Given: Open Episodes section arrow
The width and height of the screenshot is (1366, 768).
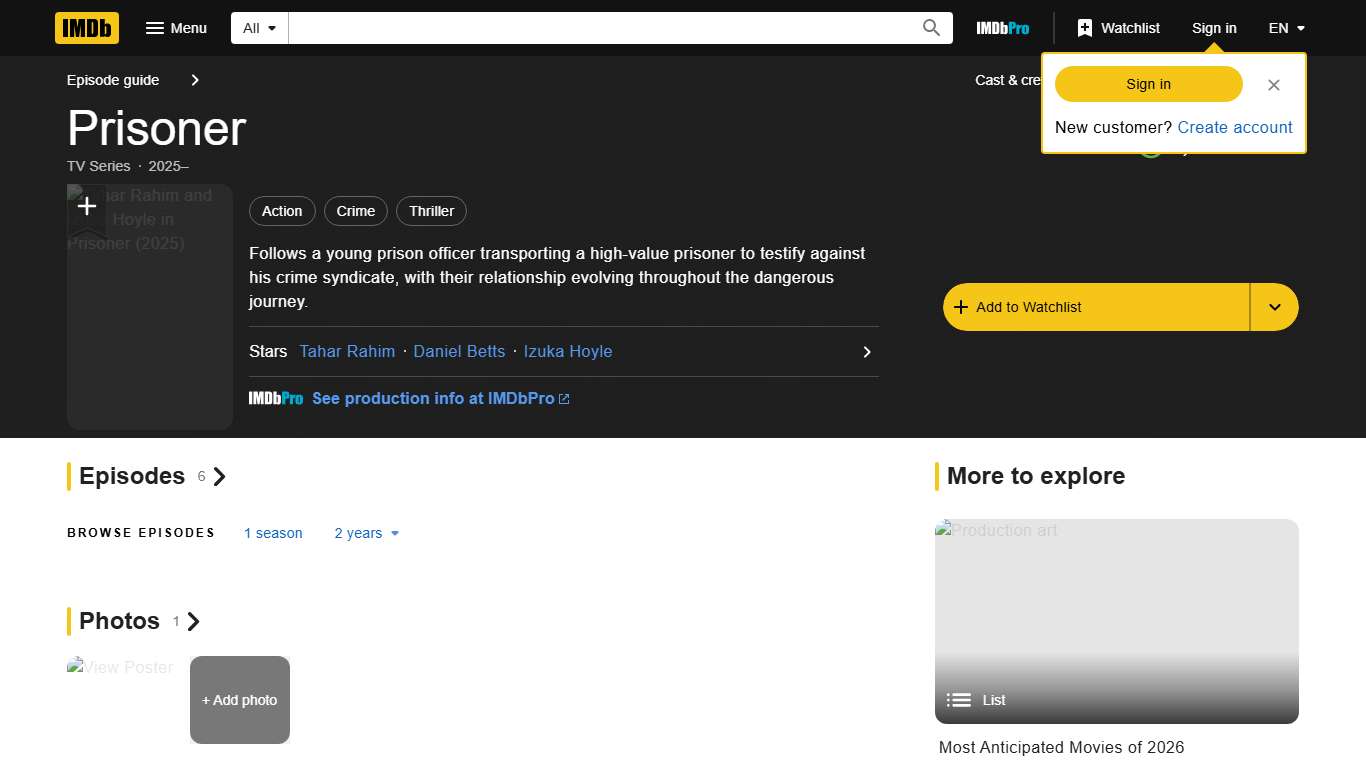Looking at the screenshot, I should pyautogui.click(x=220, y=477).
